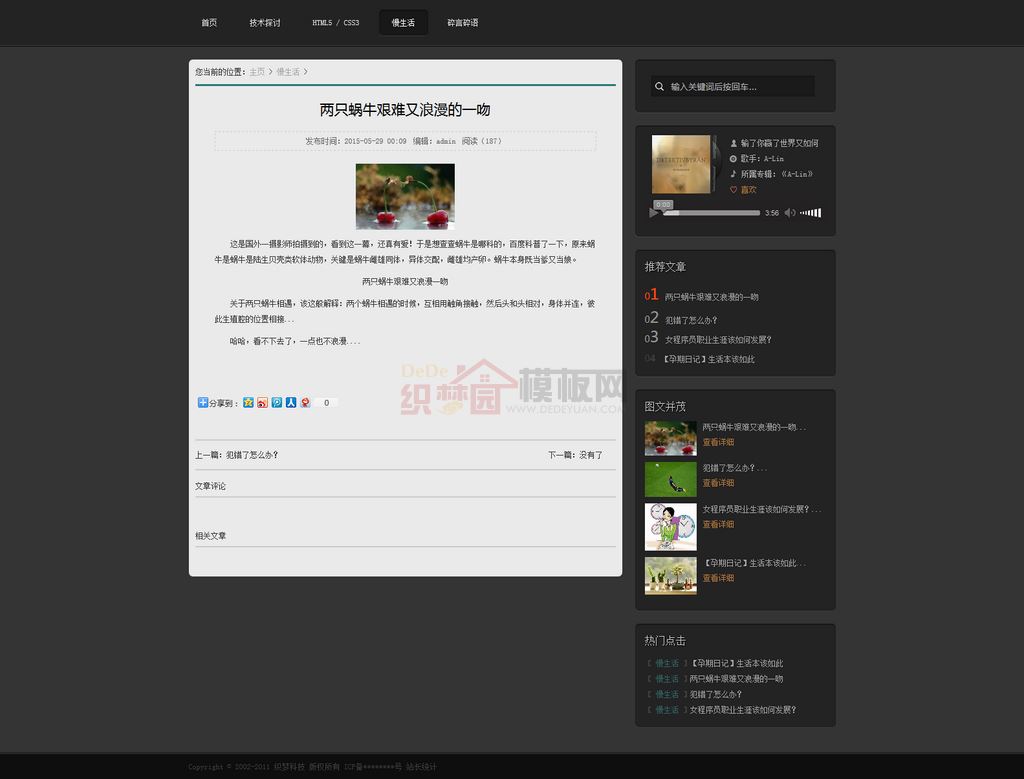Image resolution: width=1024 pixels, height=779 pixels.
Task: Share to Sina Weibo icon
Action: 262,403
